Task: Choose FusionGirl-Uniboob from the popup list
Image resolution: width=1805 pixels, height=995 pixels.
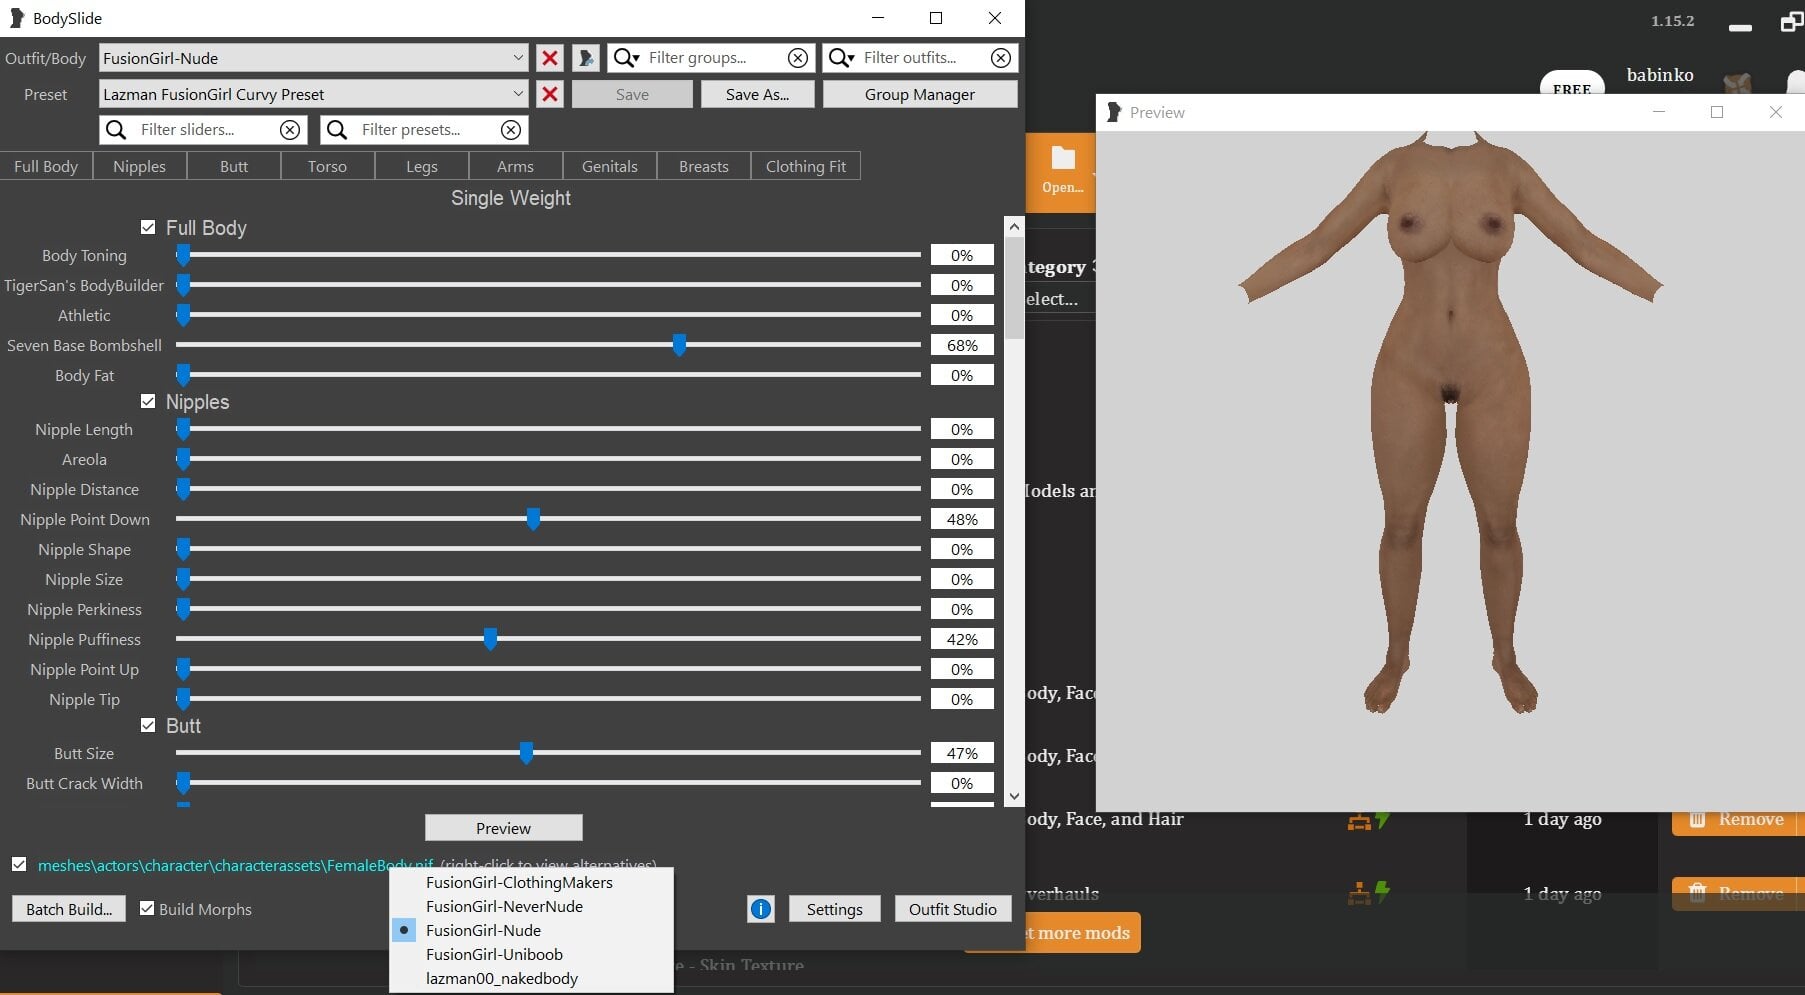Action: (531, 954)
